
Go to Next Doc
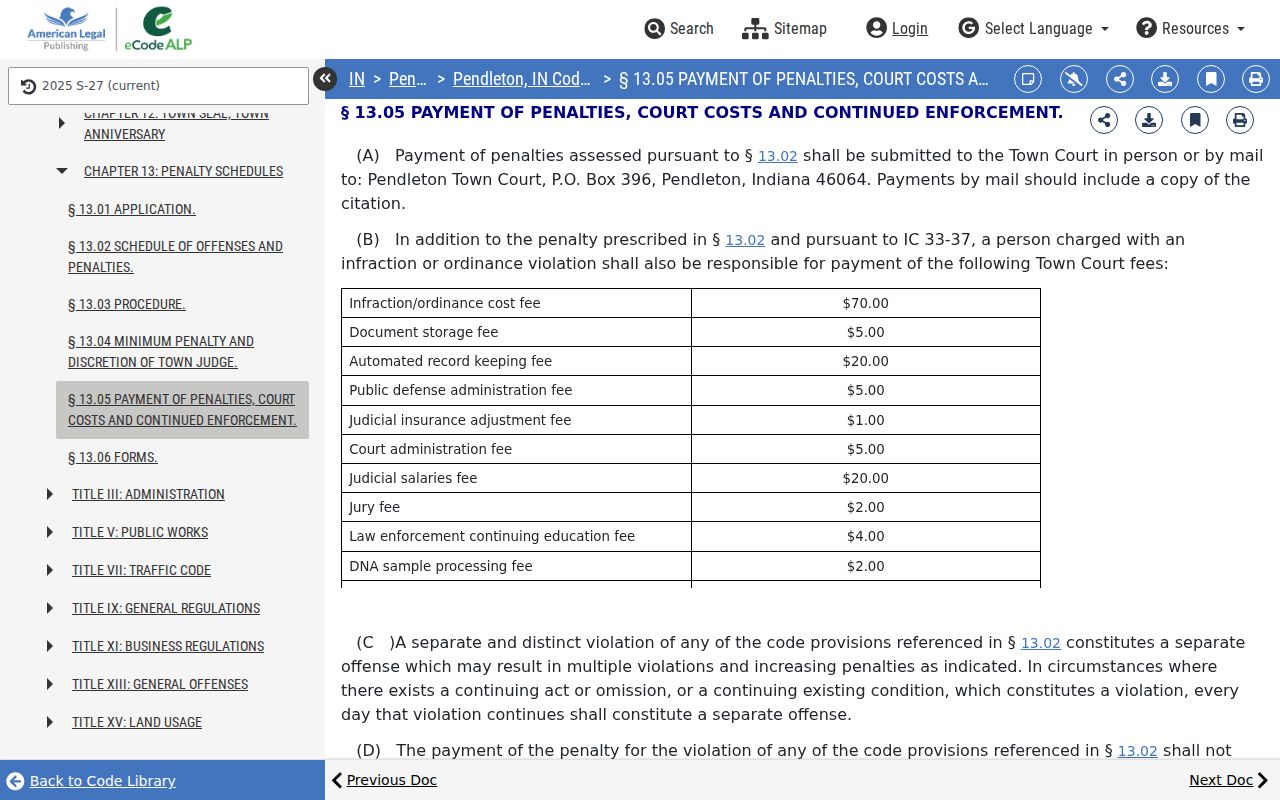[x=1229, y=780]
